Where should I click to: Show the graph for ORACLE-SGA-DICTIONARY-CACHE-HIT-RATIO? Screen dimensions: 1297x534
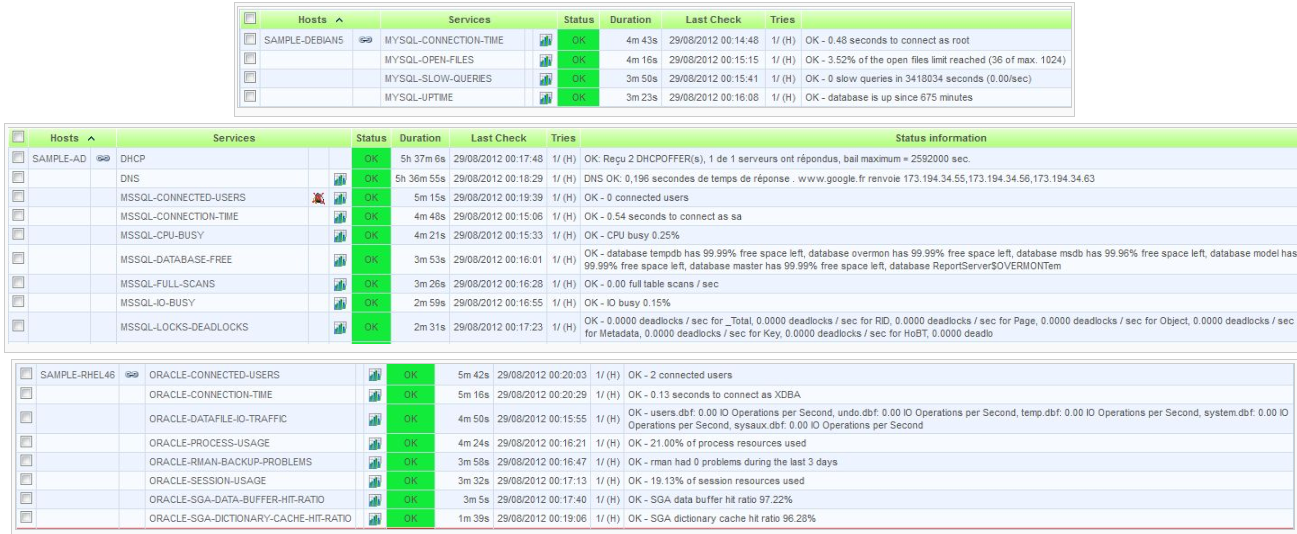pos(375,519)
